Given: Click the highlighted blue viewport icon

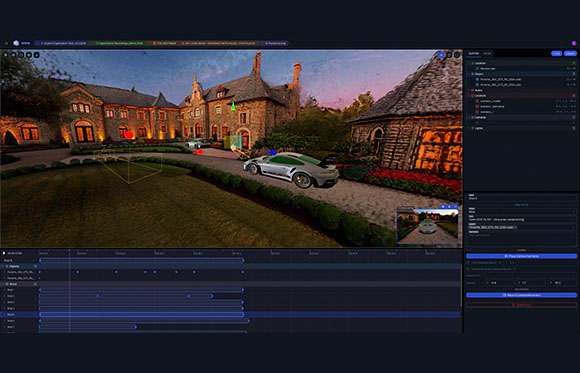Looking at the screenshot, I should coord(441,55).
